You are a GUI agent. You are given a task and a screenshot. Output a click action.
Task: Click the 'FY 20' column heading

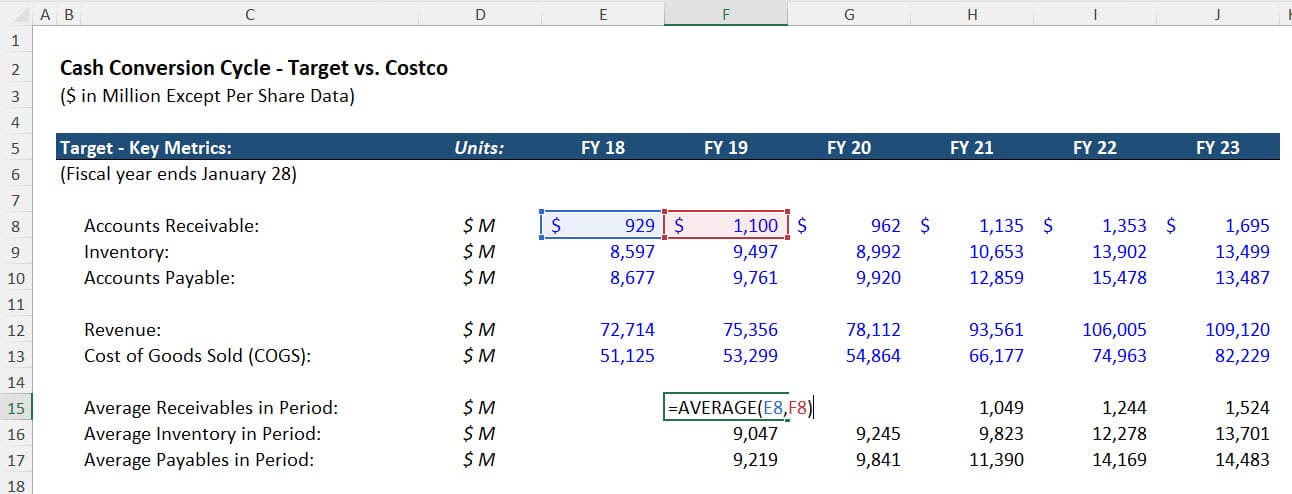(x=849, y=148)
